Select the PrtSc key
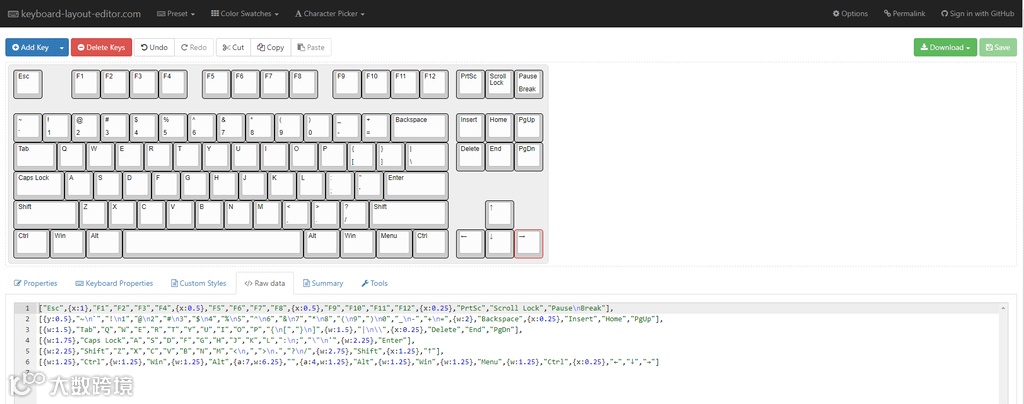This screenshot has width=1024, height=404. tap(470, 84)
